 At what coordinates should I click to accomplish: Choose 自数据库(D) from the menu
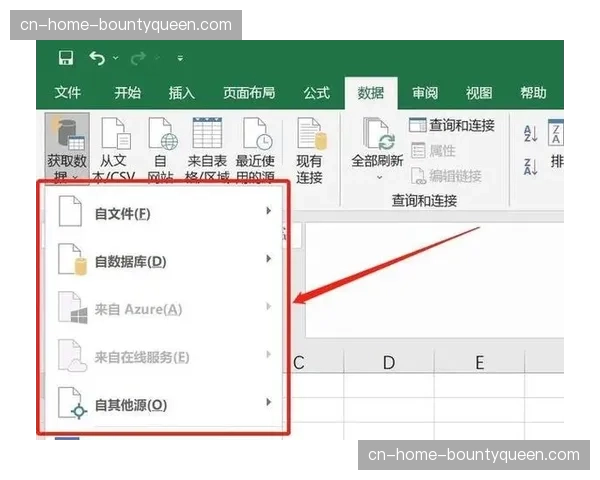coord(163,260)
